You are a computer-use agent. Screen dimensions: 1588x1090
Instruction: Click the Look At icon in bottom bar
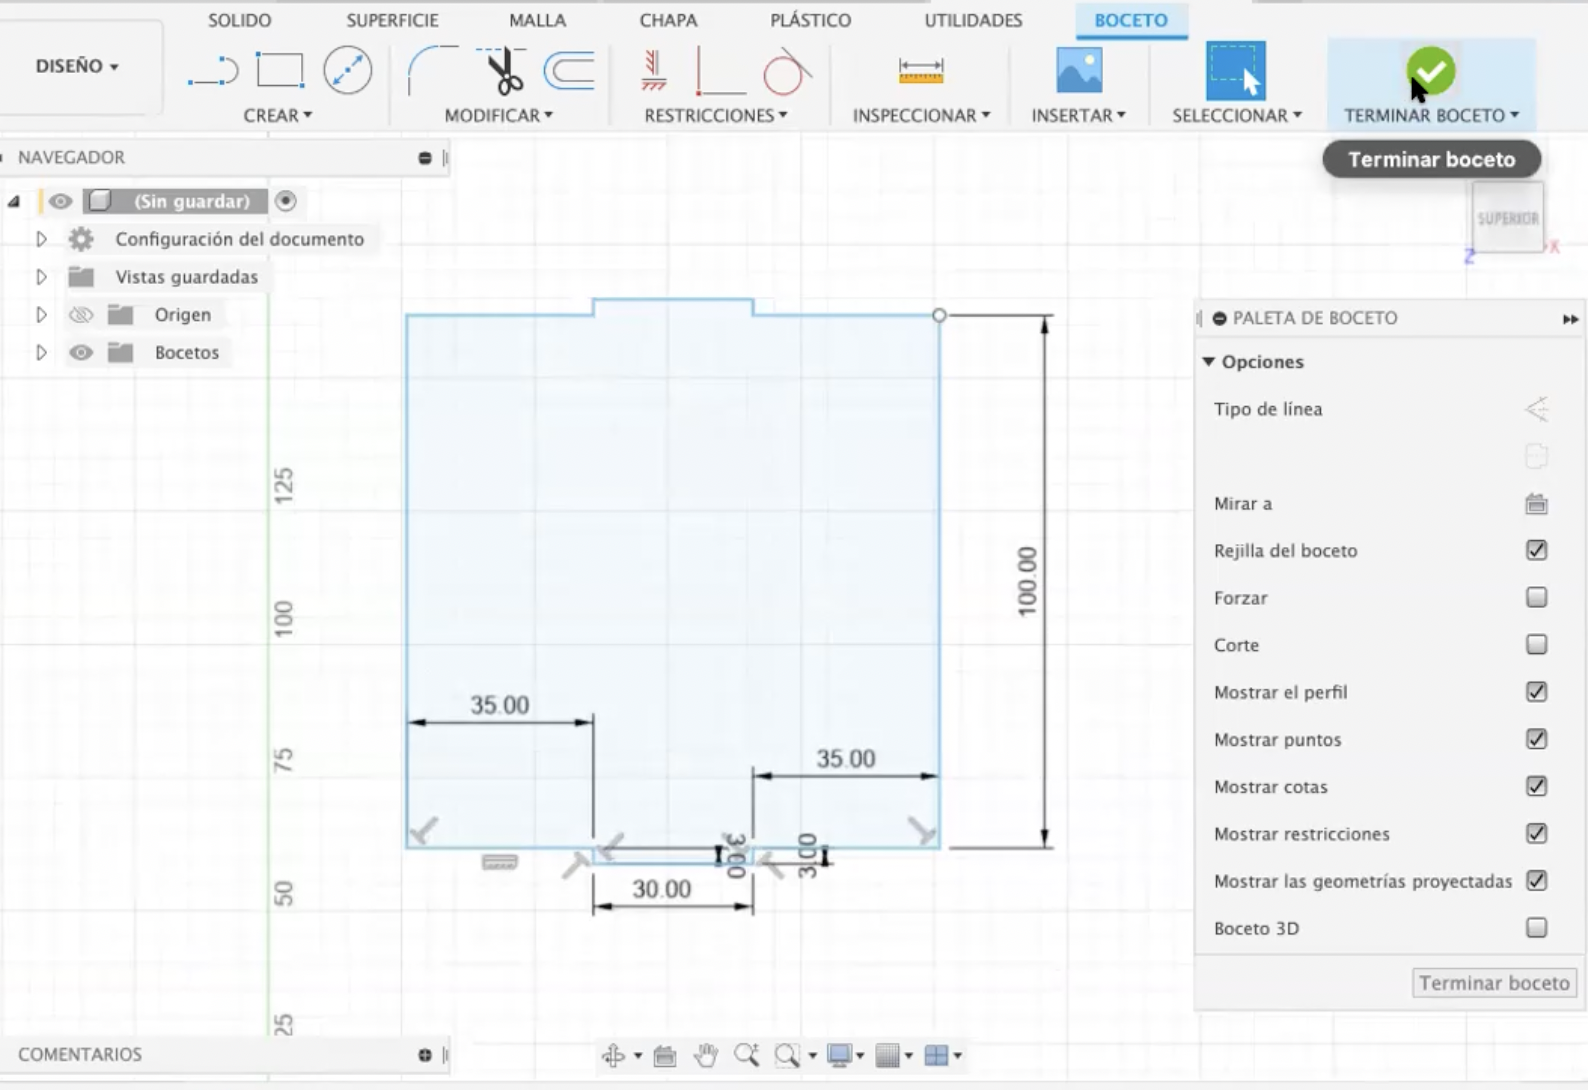664,1055
